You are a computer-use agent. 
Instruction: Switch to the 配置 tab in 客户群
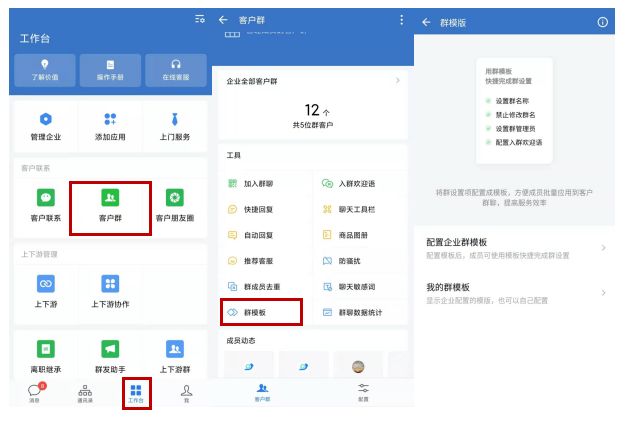click(x=362, y=392)
